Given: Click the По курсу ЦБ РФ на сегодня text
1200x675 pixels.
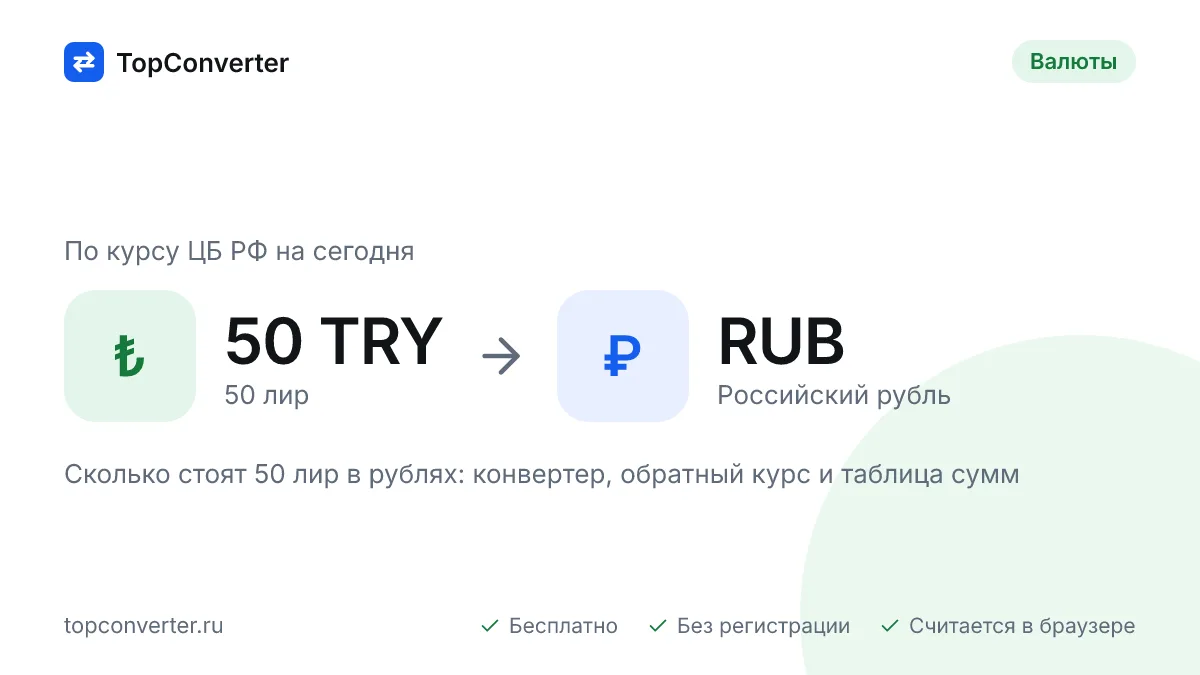Looking at the screenshot, I should [239, 251].
